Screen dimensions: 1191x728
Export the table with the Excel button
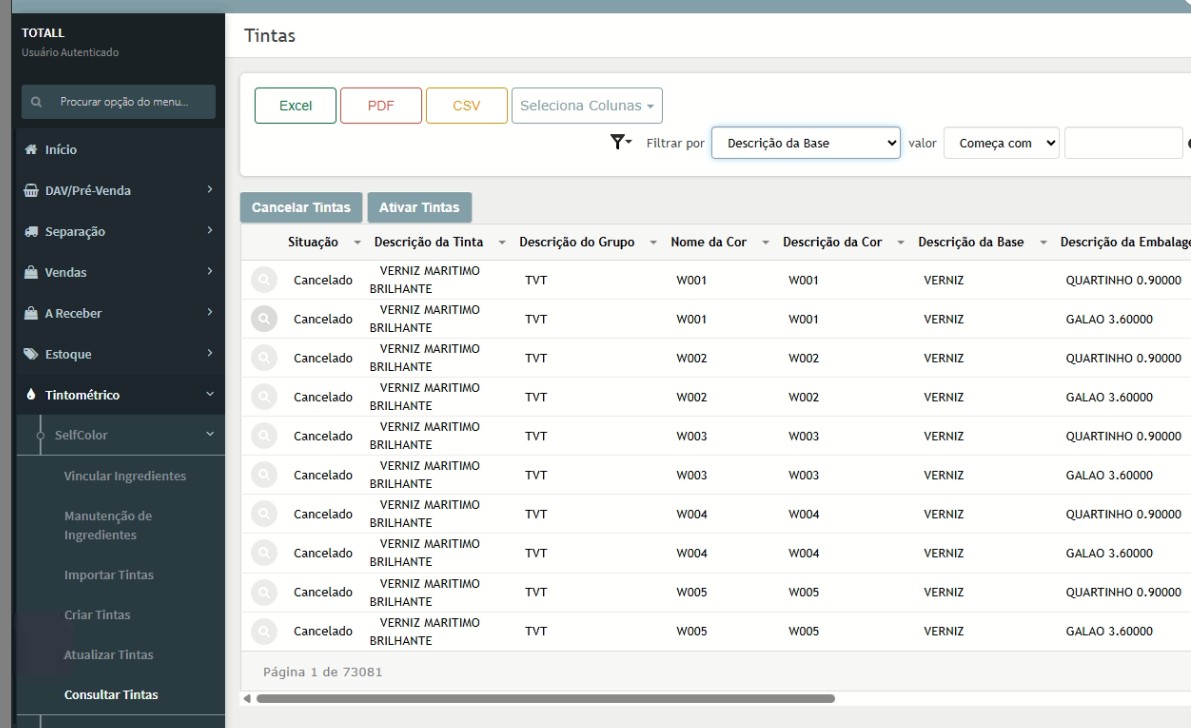click(x=295, y=106)
